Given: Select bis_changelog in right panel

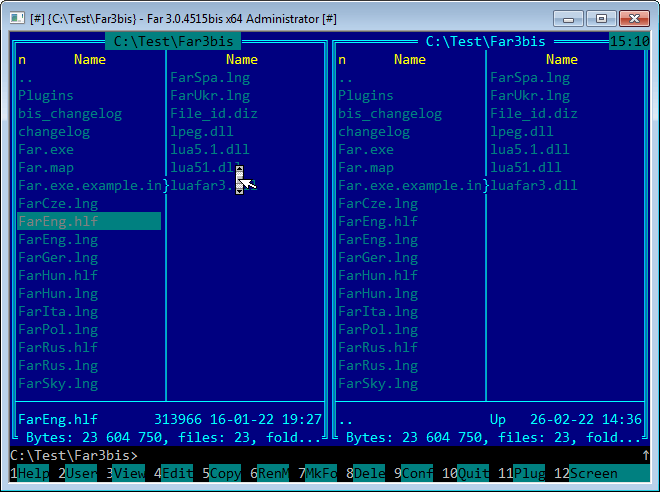Looking at the screenshot, I should click(390, 114).
